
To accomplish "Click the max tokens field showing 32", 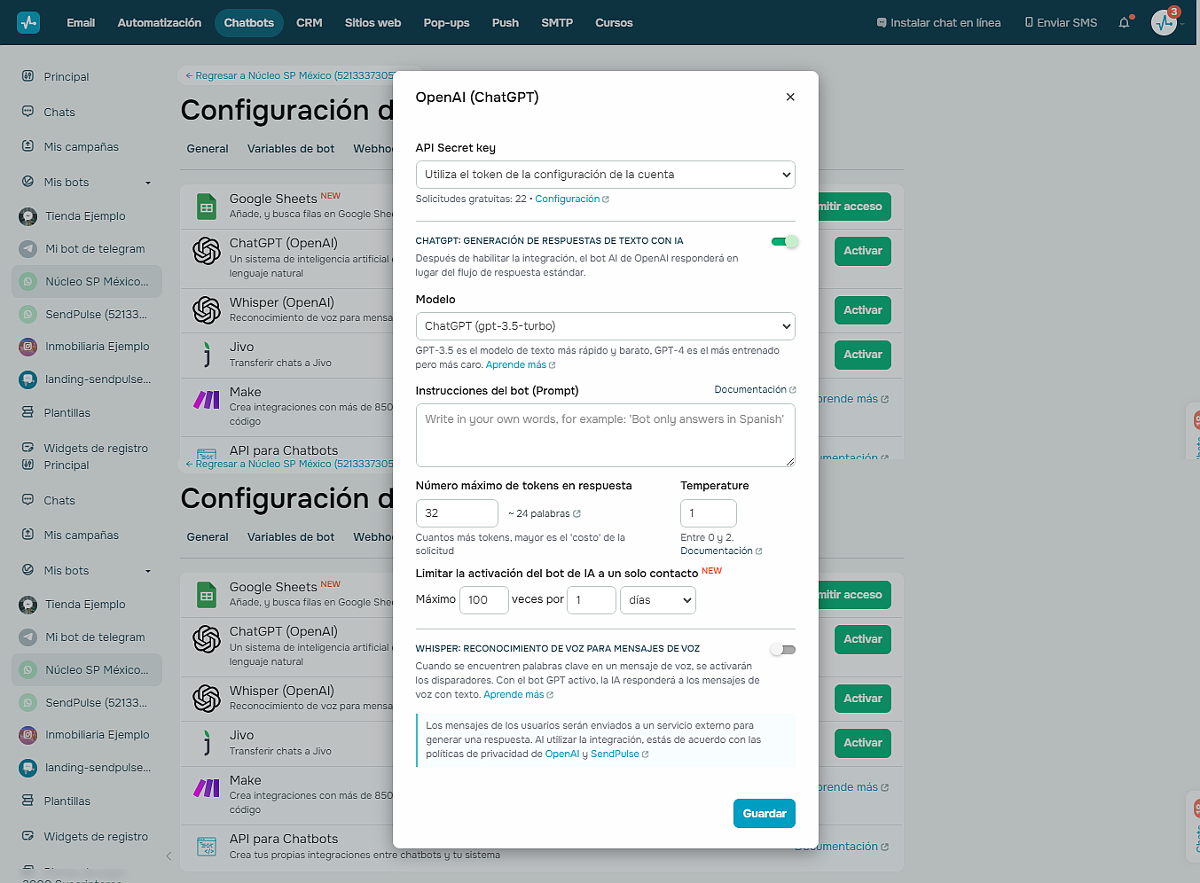I will (457, 513).
